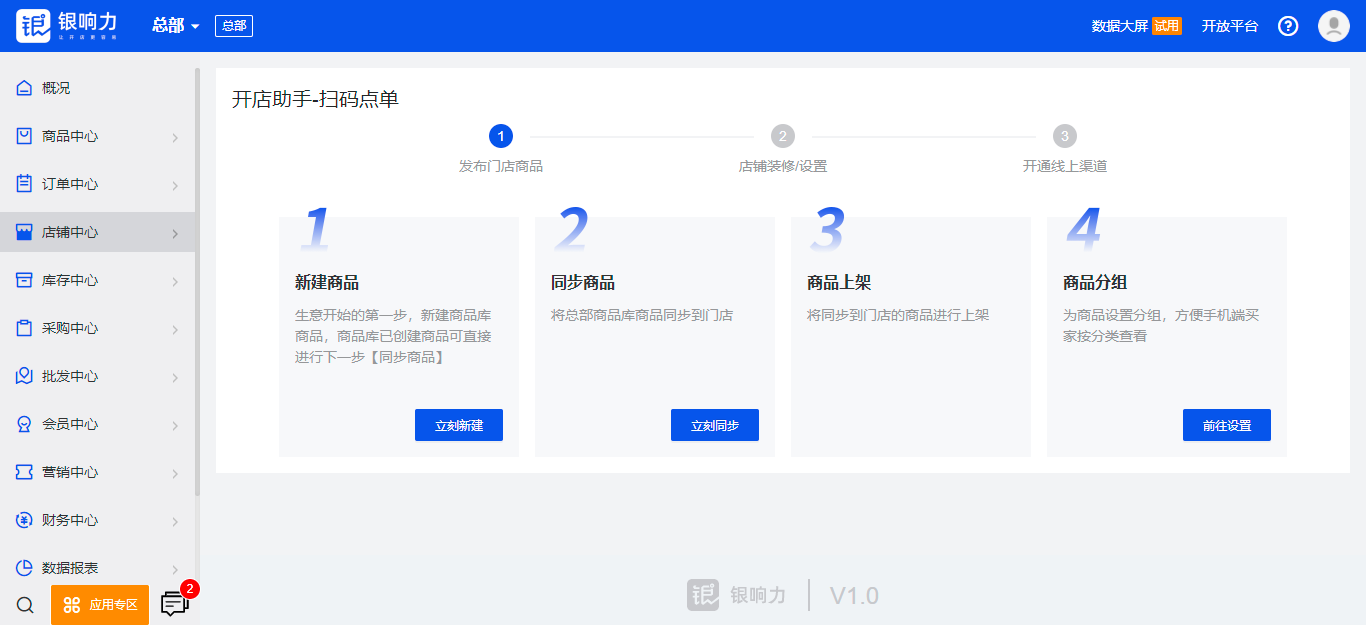
Task: Open the search magnifier icon
Action: [26, 605]
